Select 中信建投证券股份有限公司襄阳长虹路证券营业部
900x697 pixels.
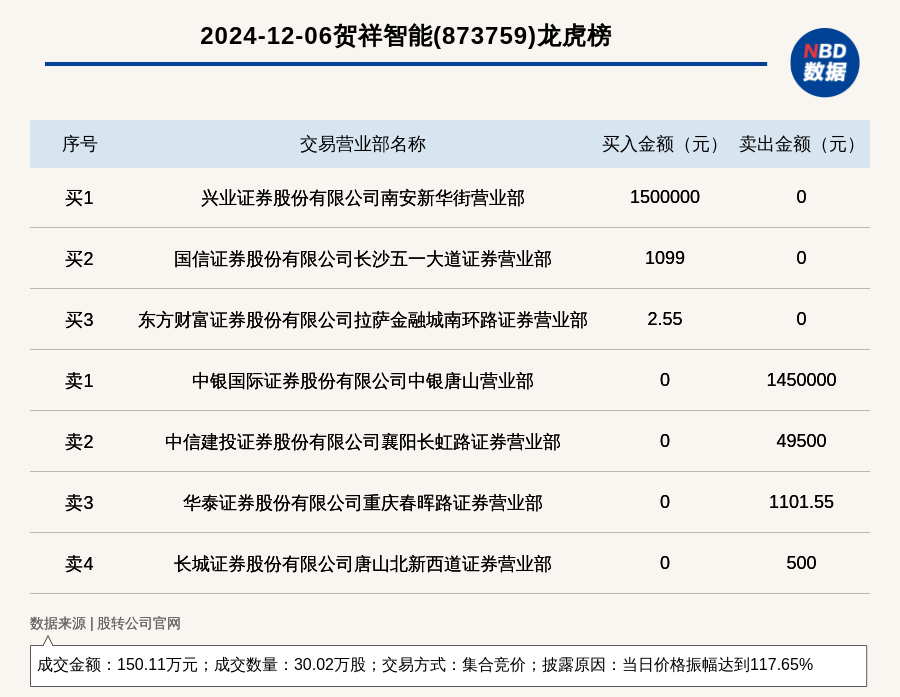click(363, 442)
